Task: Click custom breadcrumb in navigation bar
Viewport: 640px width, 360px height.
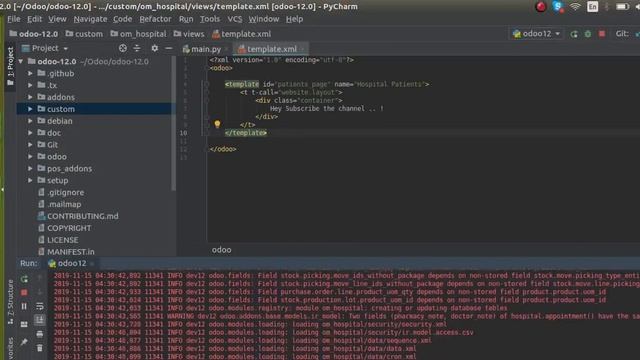Action: click(84, 34)
